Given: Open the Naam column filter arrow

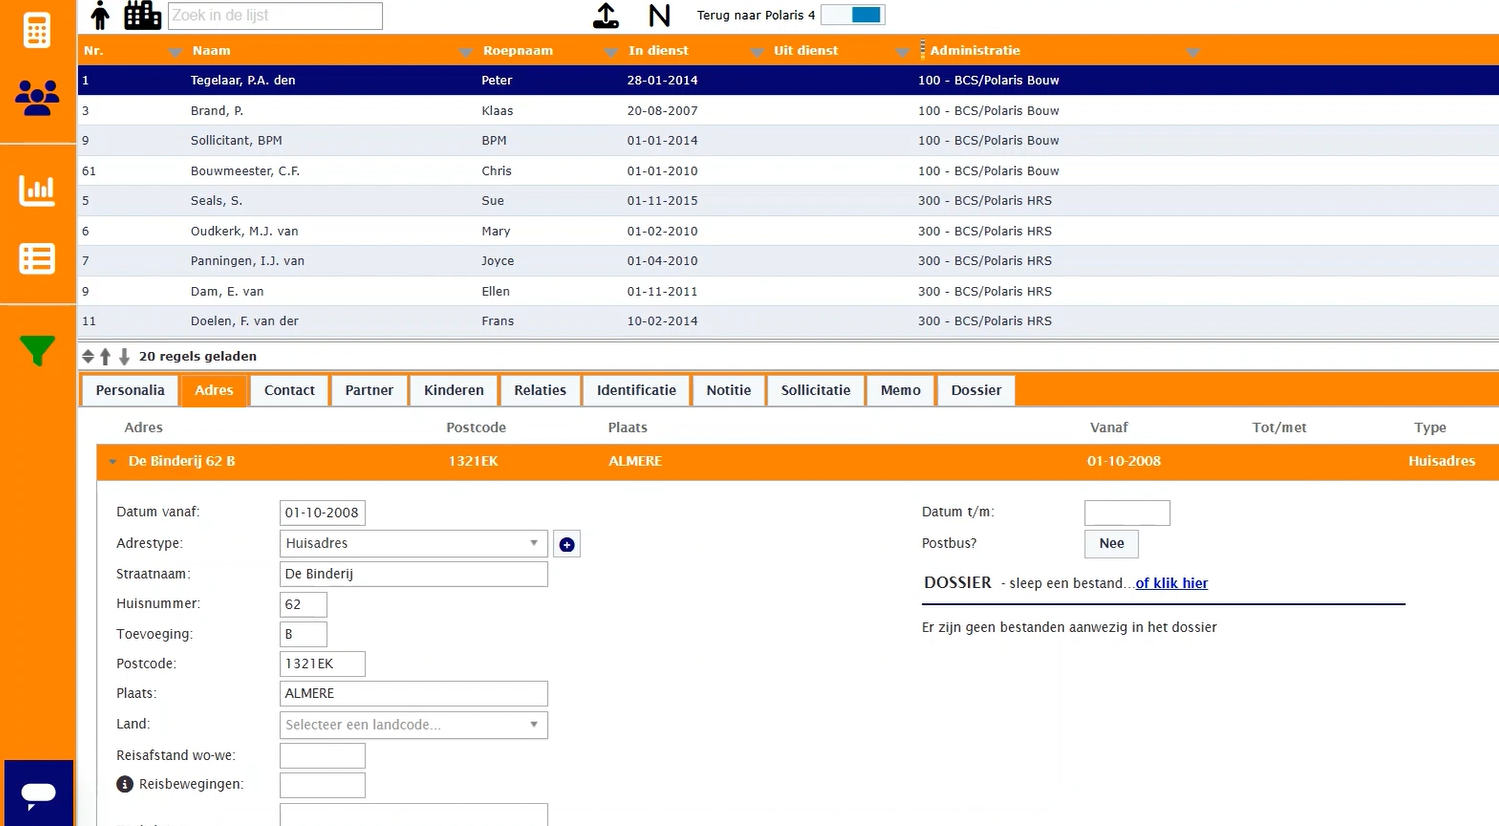Looking at the screenshot, I should point(466,52).
